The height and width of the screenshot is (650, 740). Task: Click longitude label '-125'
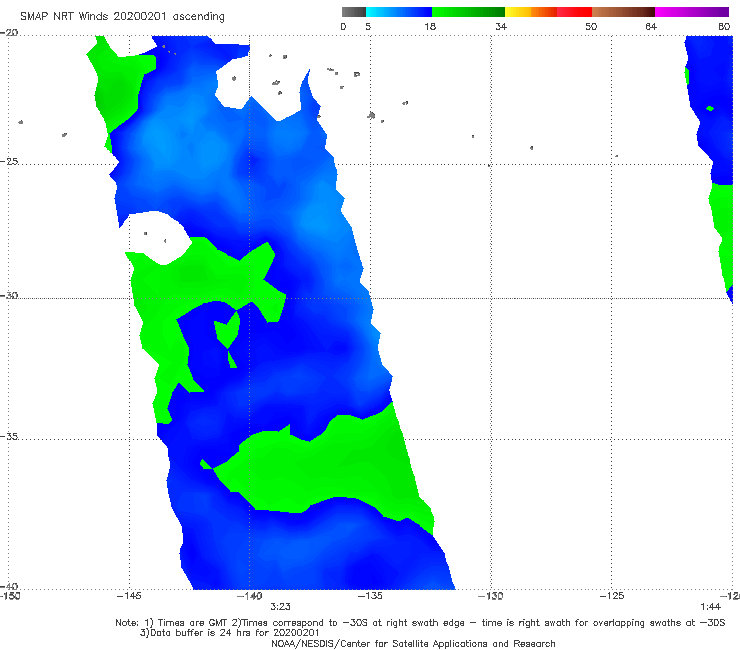pyautogui.click(x=612, y=596)
